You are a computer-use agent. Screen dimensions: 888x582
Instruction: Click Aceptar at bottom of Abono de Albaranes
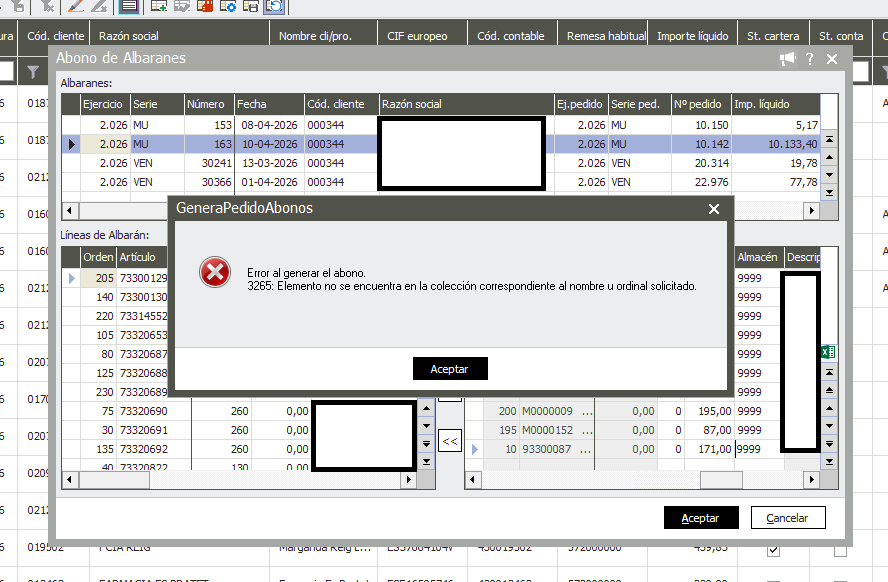[x=700, y=518]
